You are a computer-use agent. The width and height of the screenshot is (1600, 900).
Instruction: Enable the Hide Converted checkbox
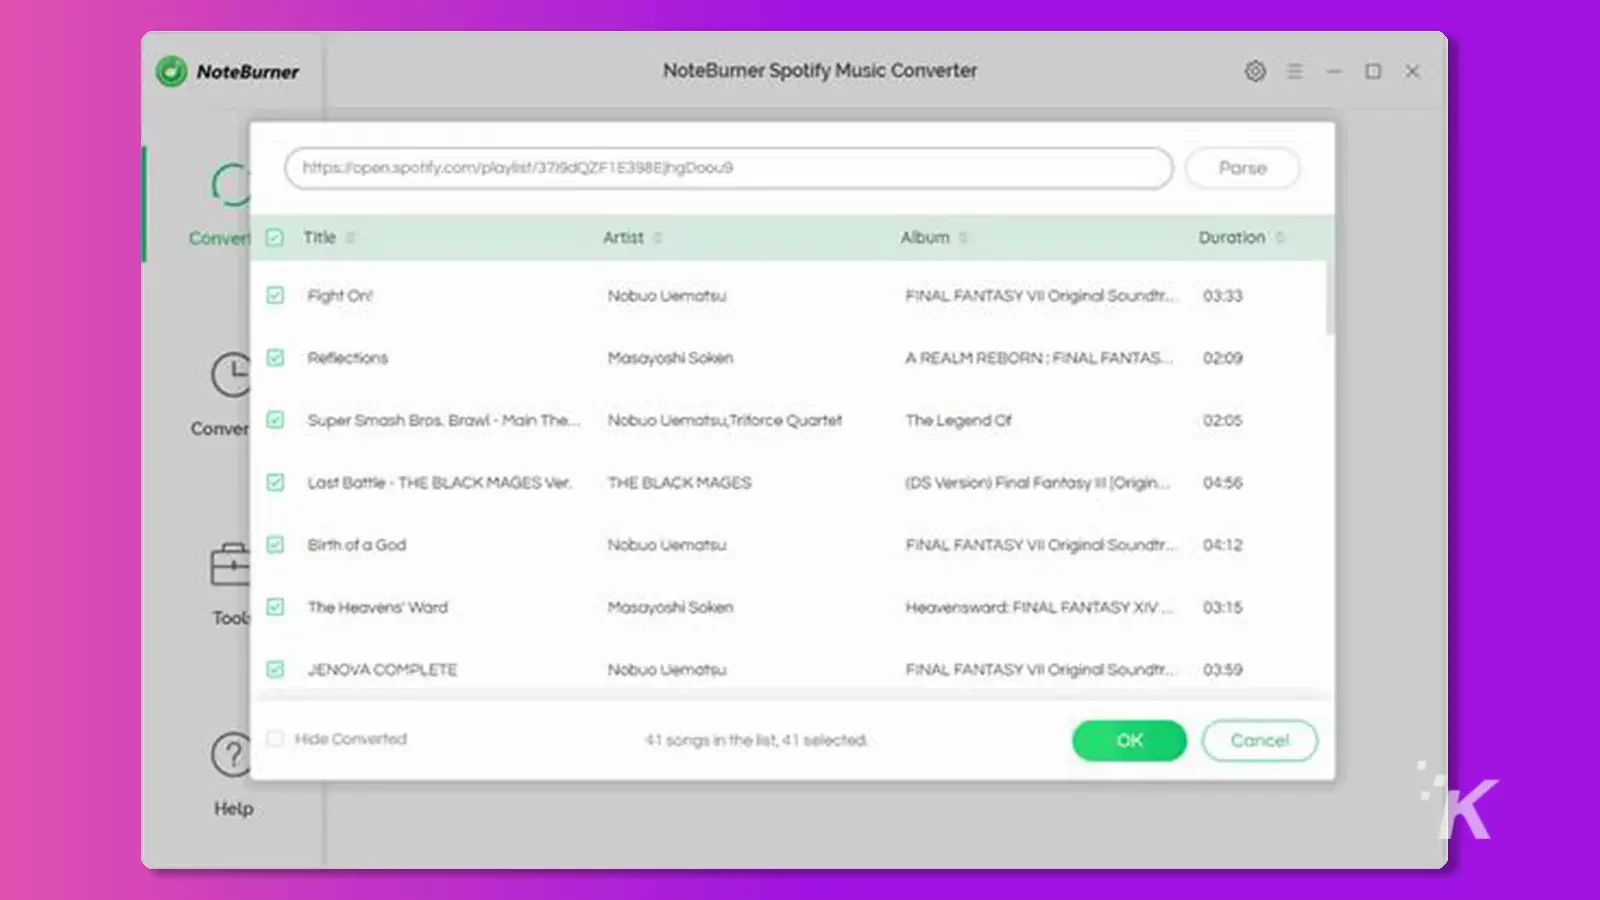click(275, 739)
